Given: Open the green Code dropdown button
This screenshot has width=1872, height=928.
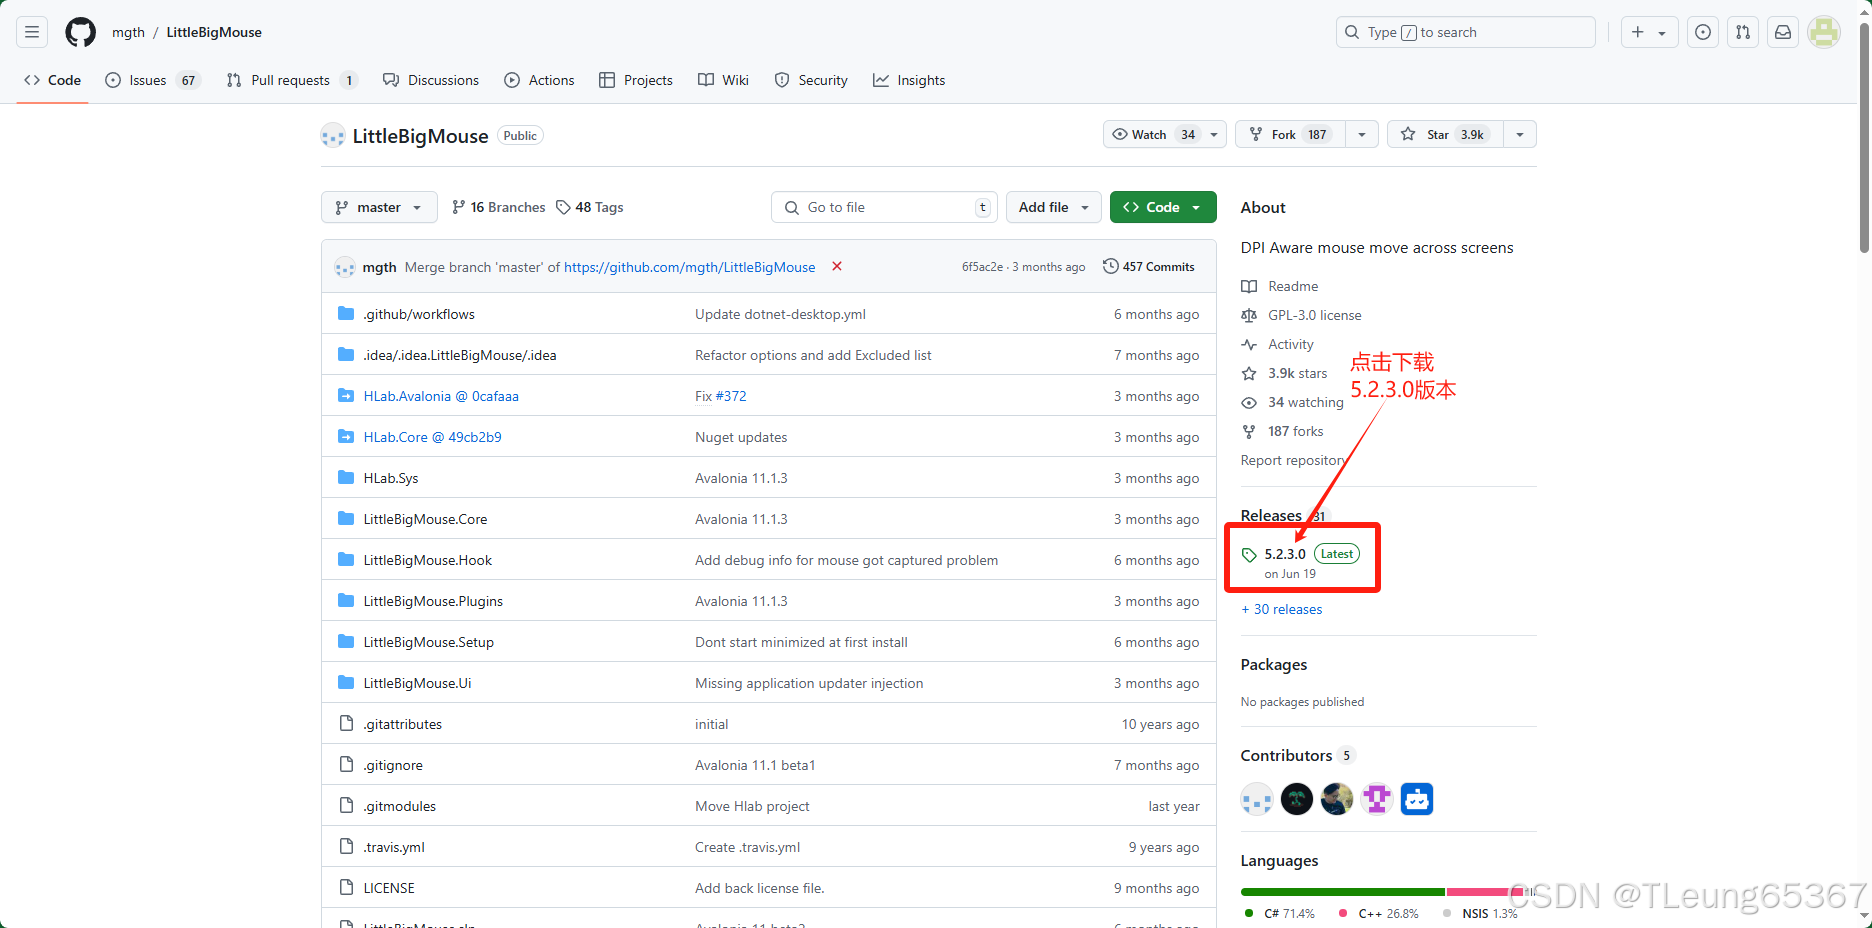Looking at the screenshot, I should click(x=1163, y=207).
